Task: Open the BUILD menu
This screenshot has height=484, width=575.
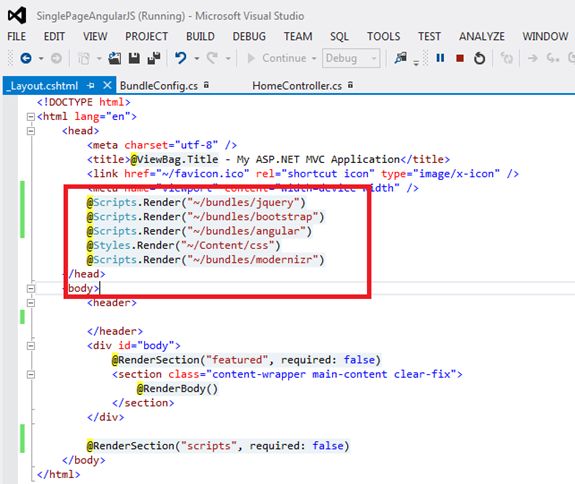Action: tap(200, 36)
